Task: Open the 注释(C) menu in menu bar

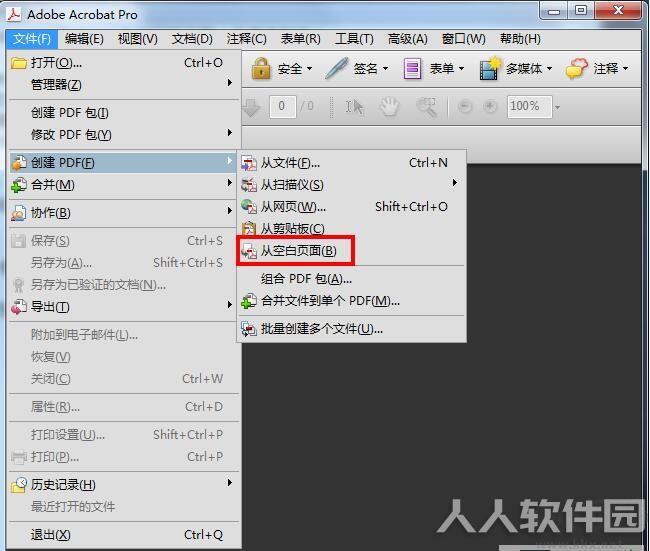Action: pyautogui.click(x=247, y=39)
